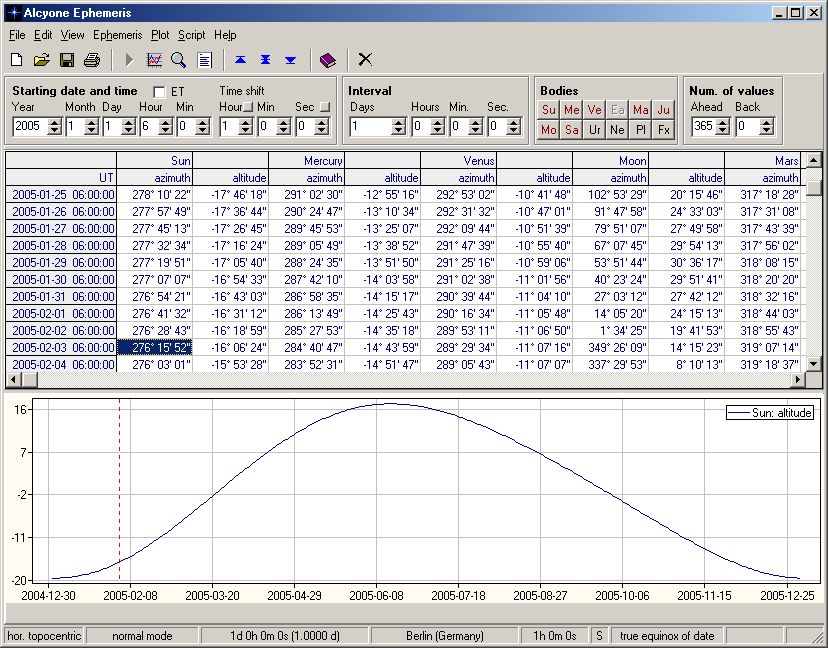
Task: Toggle the Ne (Neptune) body button
Action: (x=617, y=130)
